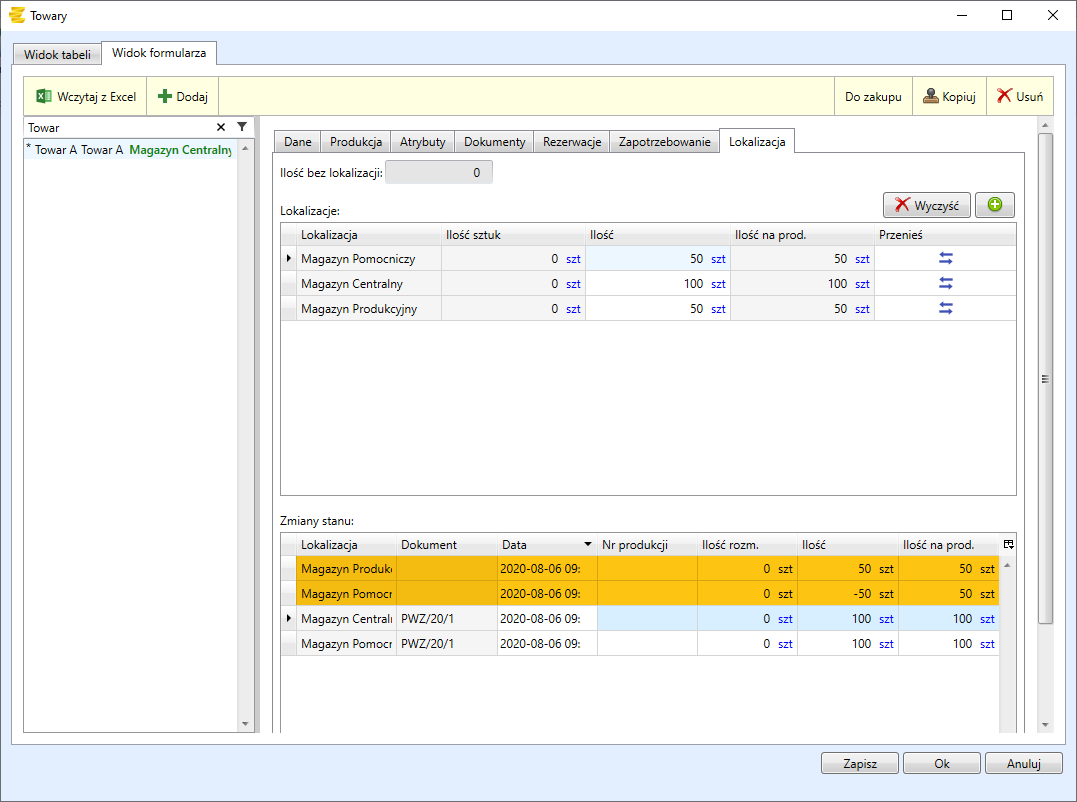Screen dimensions: 1077x802
Task: Click the green plus add location icon
Action: (x=994, y=205)
